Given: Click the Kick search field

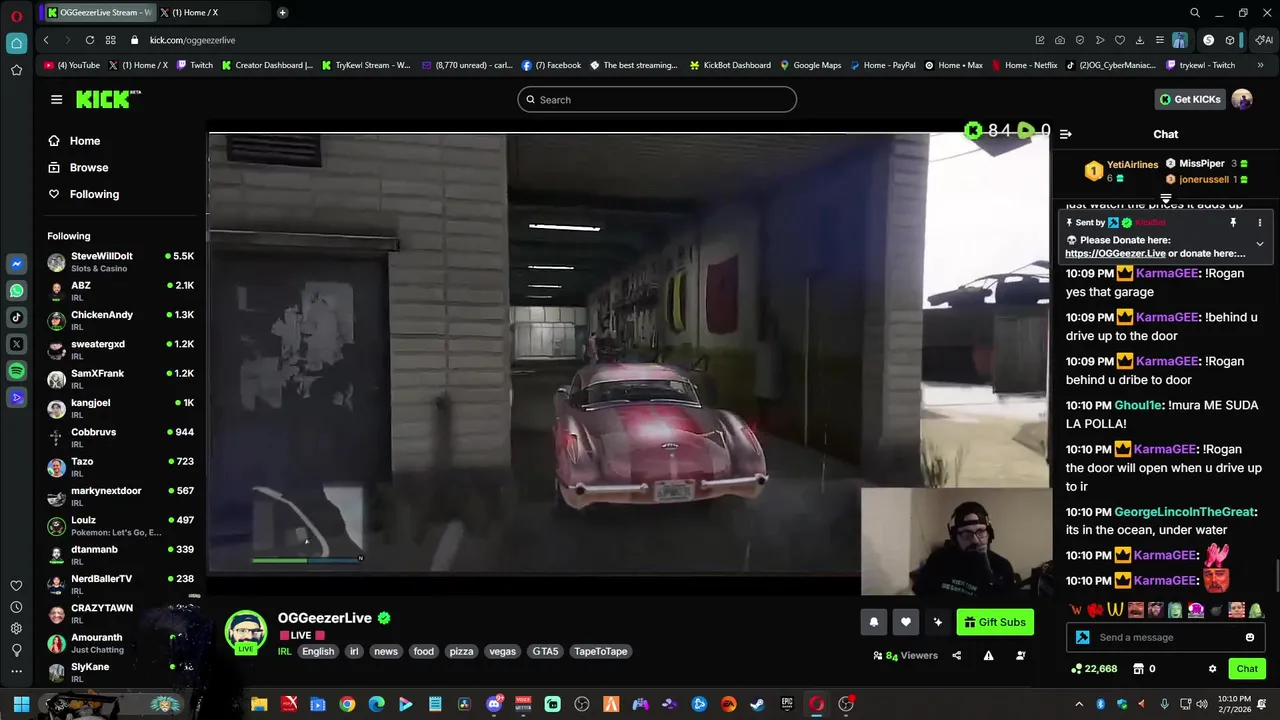Looking at the screenshot, I should tap(657, 99).
